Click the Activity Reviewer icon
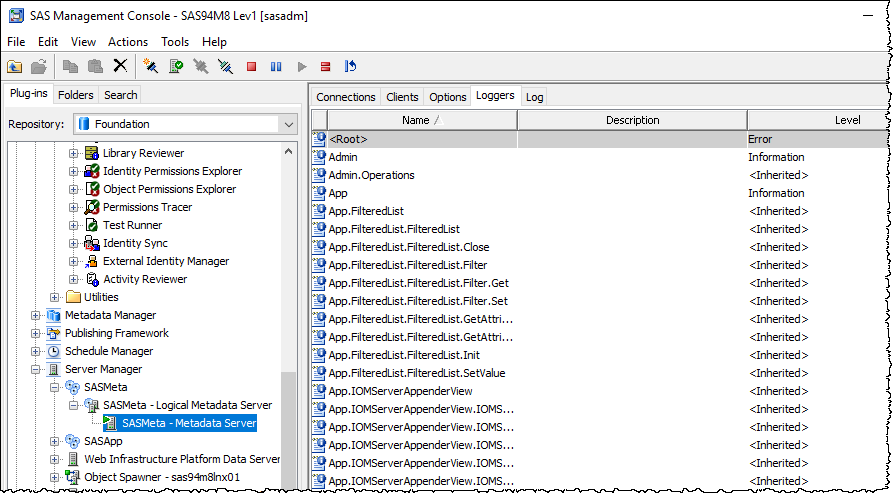 point(92,279)
